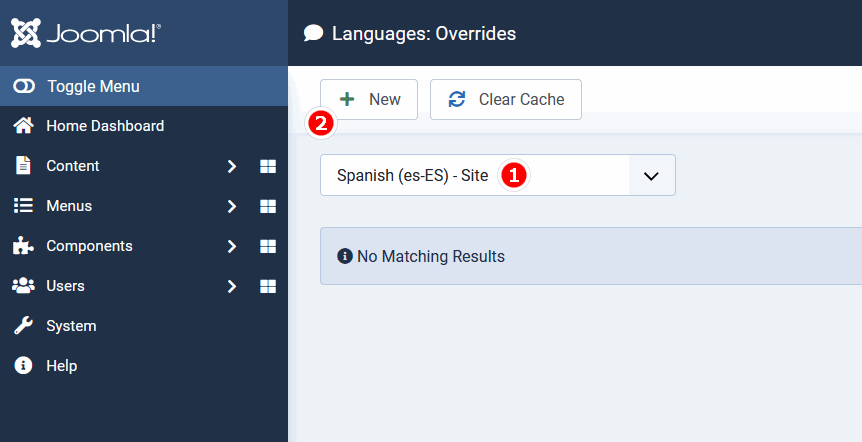862x442 pixels.
Task: Expand the Content submenu chevron
Action: tap(231, 166)
